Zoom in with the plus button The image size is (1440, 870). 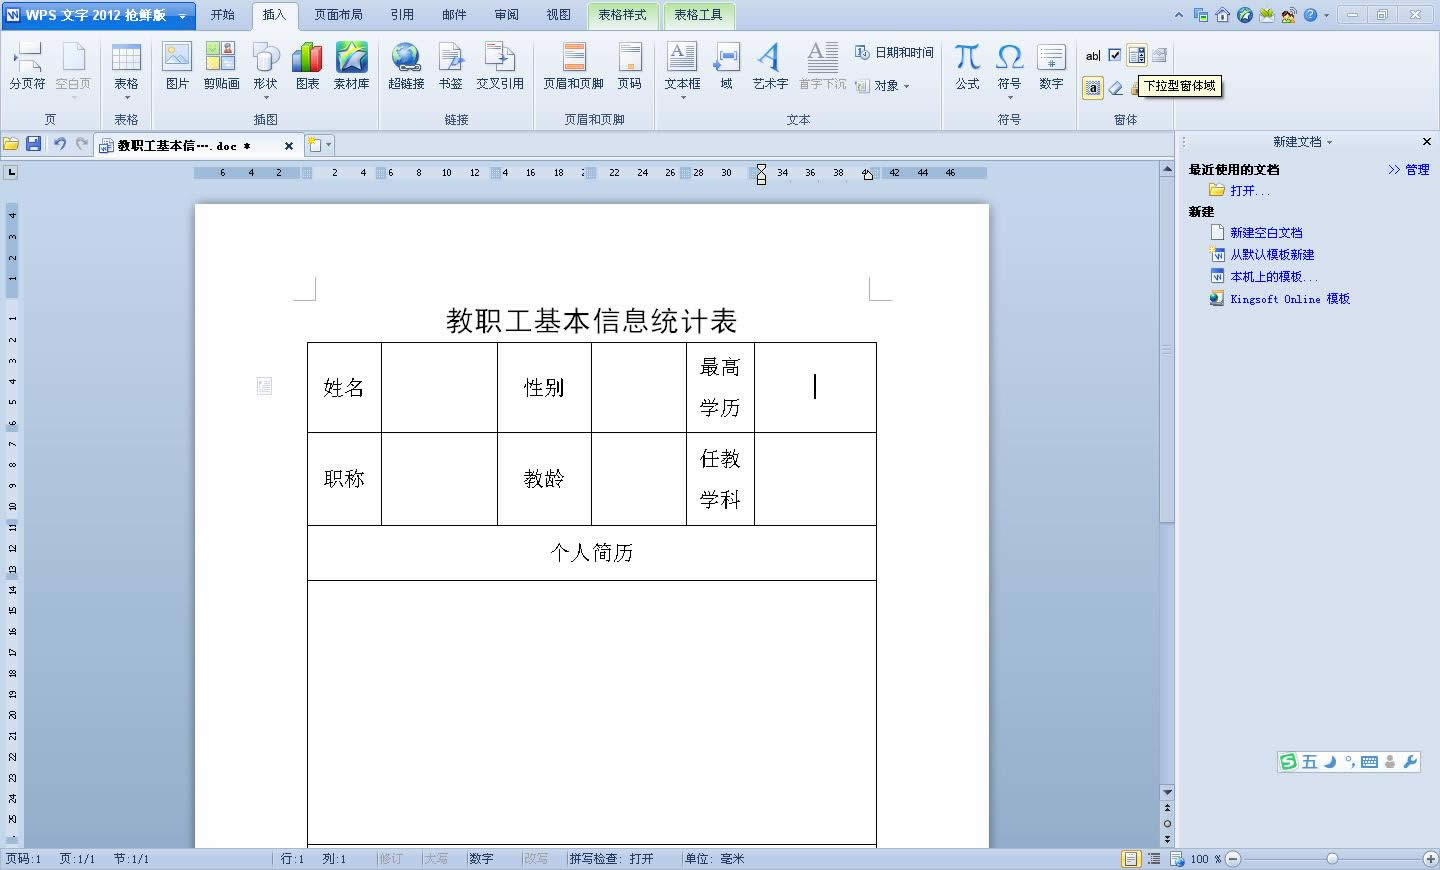tap(1430, 859)
